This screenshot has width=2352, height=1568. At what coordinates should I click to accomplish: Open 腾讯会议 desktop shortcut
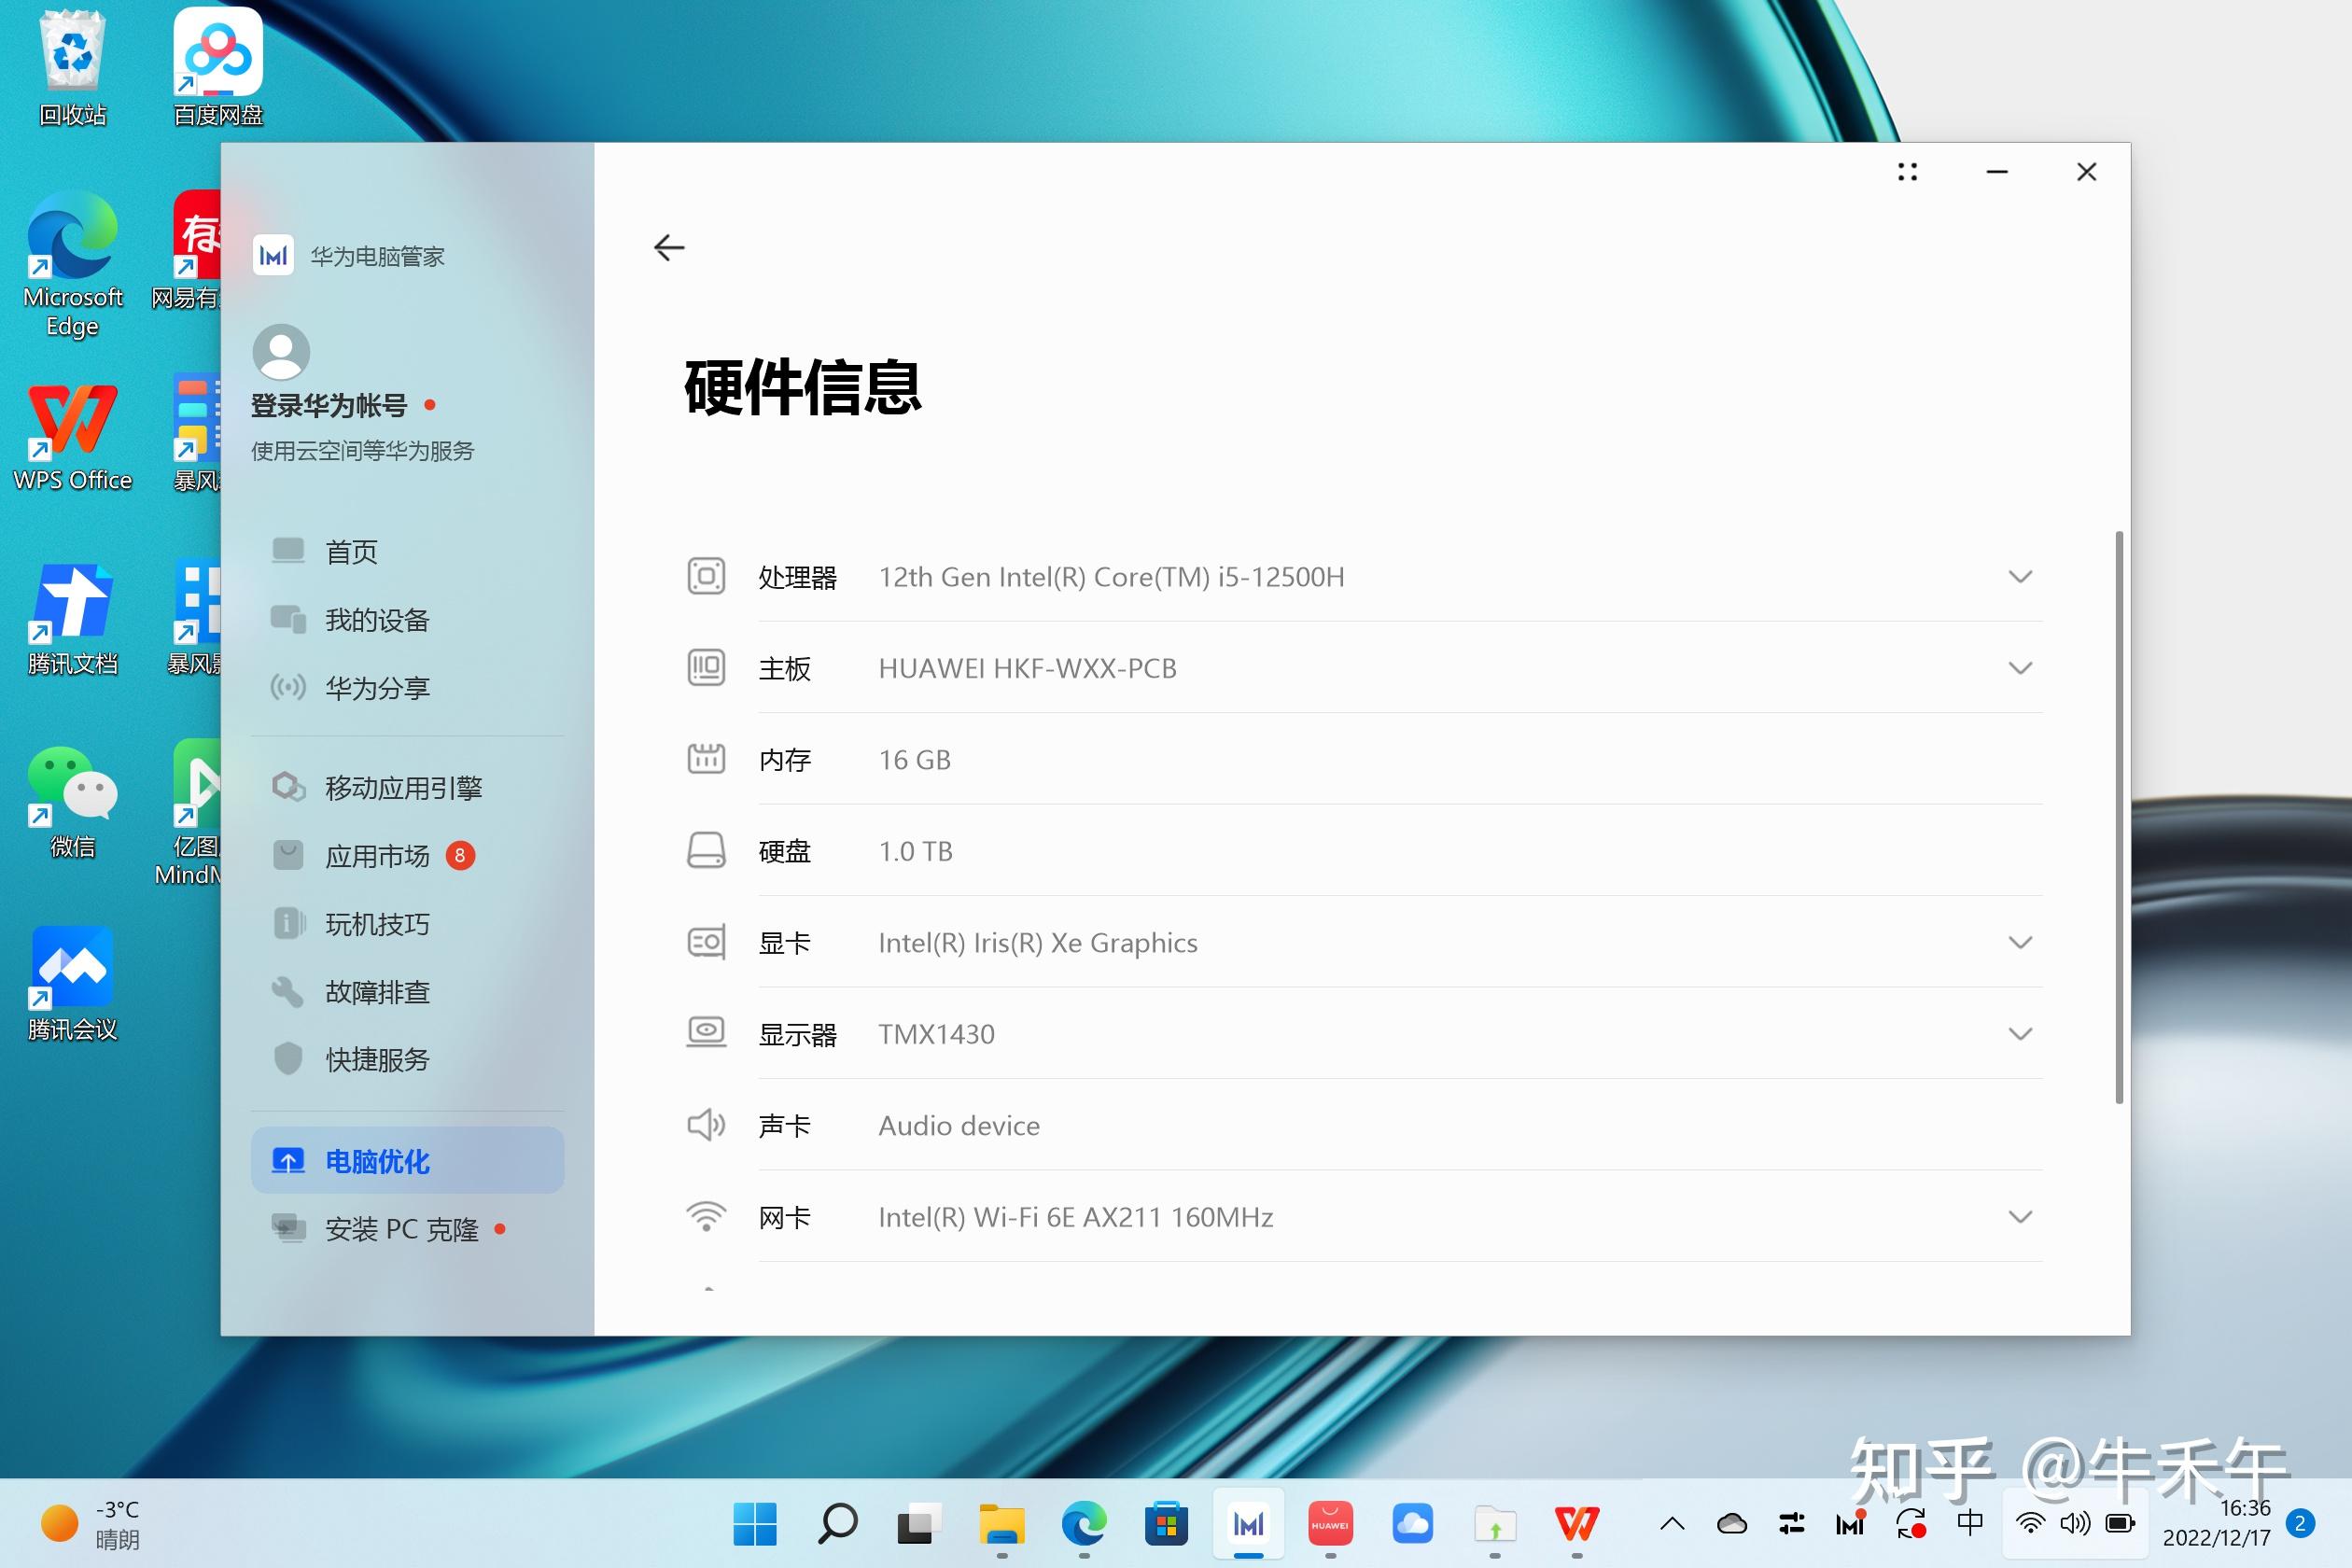tap(73, 985)
